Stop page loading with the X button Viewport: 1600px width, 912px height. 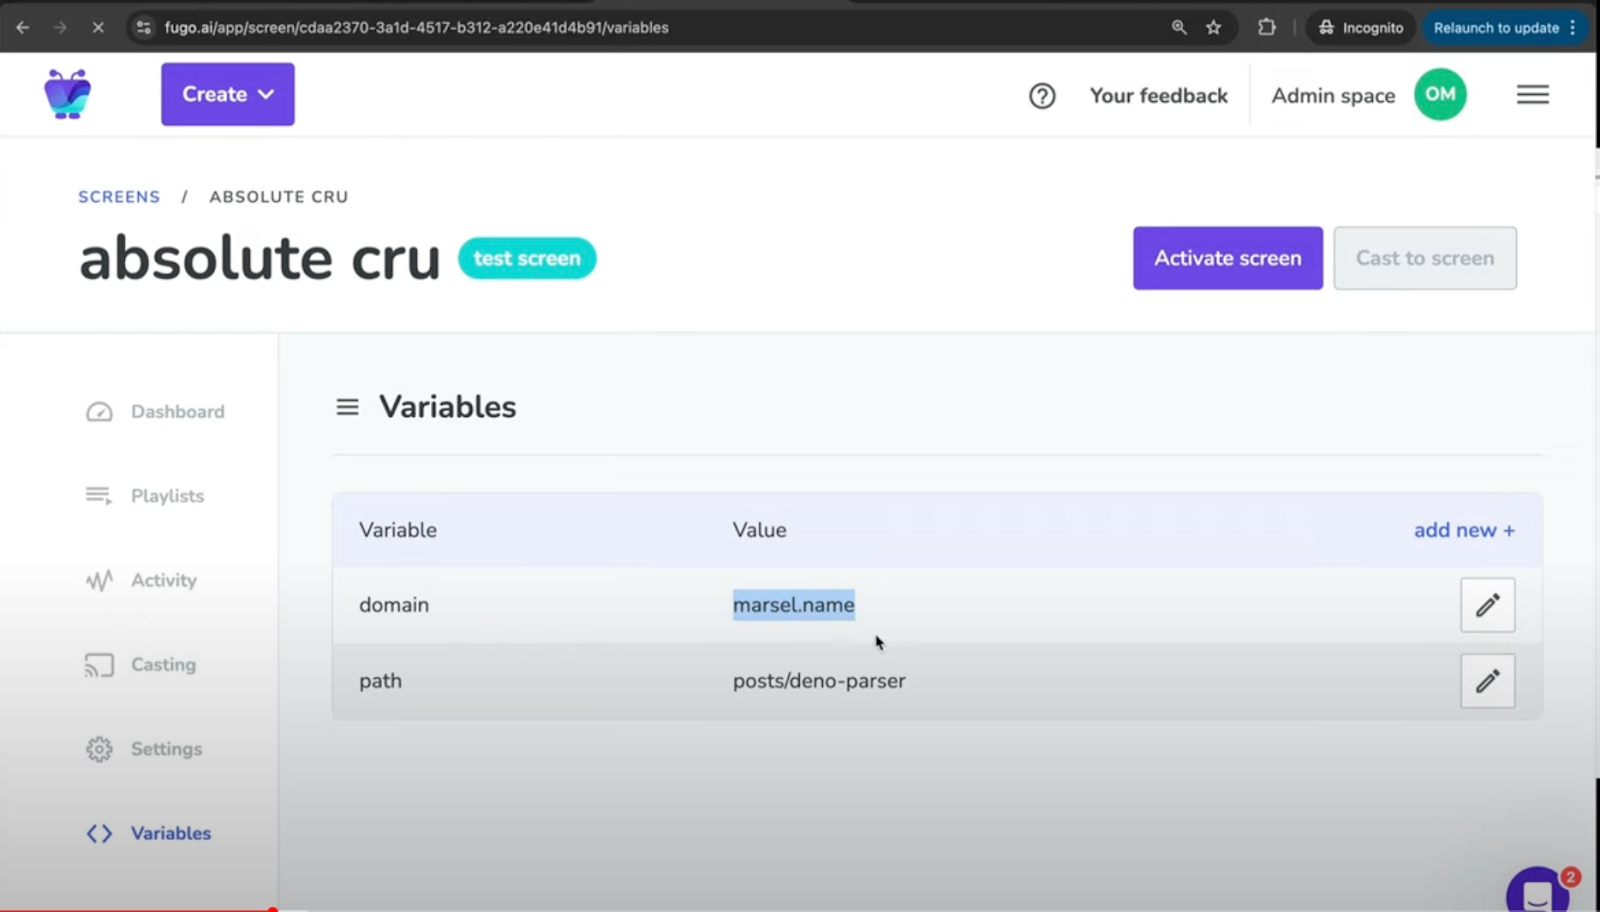pyautogui.click(x=98, y=28)
